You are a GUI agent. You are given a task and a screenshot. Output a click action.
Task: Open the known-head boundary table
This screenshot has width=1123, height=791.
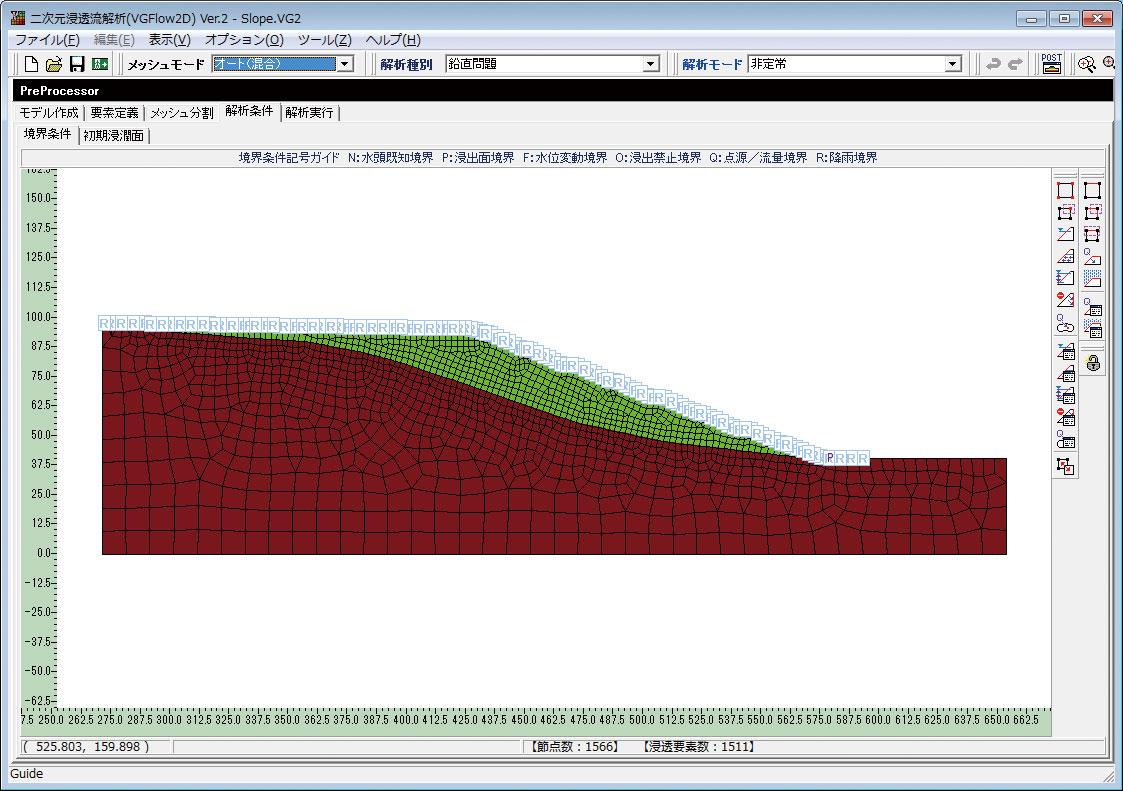coord(1066,351)
